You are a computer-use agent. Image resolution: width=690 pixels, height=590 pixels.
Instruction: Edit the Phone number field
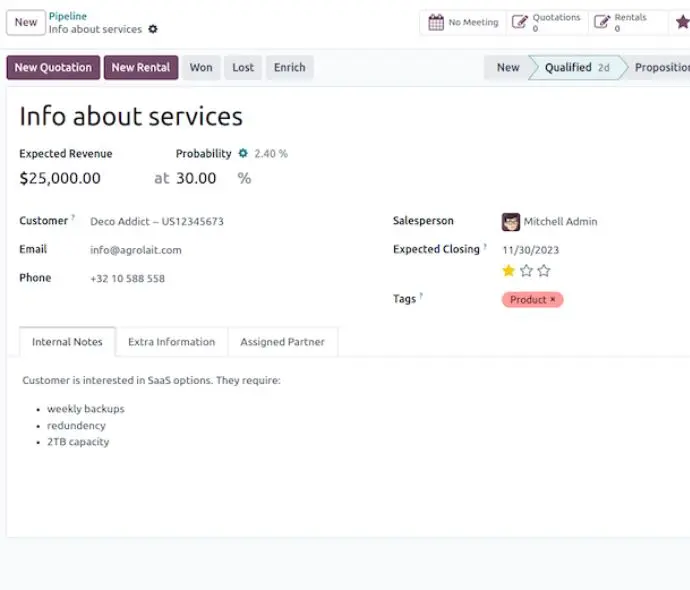click(127, 279)
